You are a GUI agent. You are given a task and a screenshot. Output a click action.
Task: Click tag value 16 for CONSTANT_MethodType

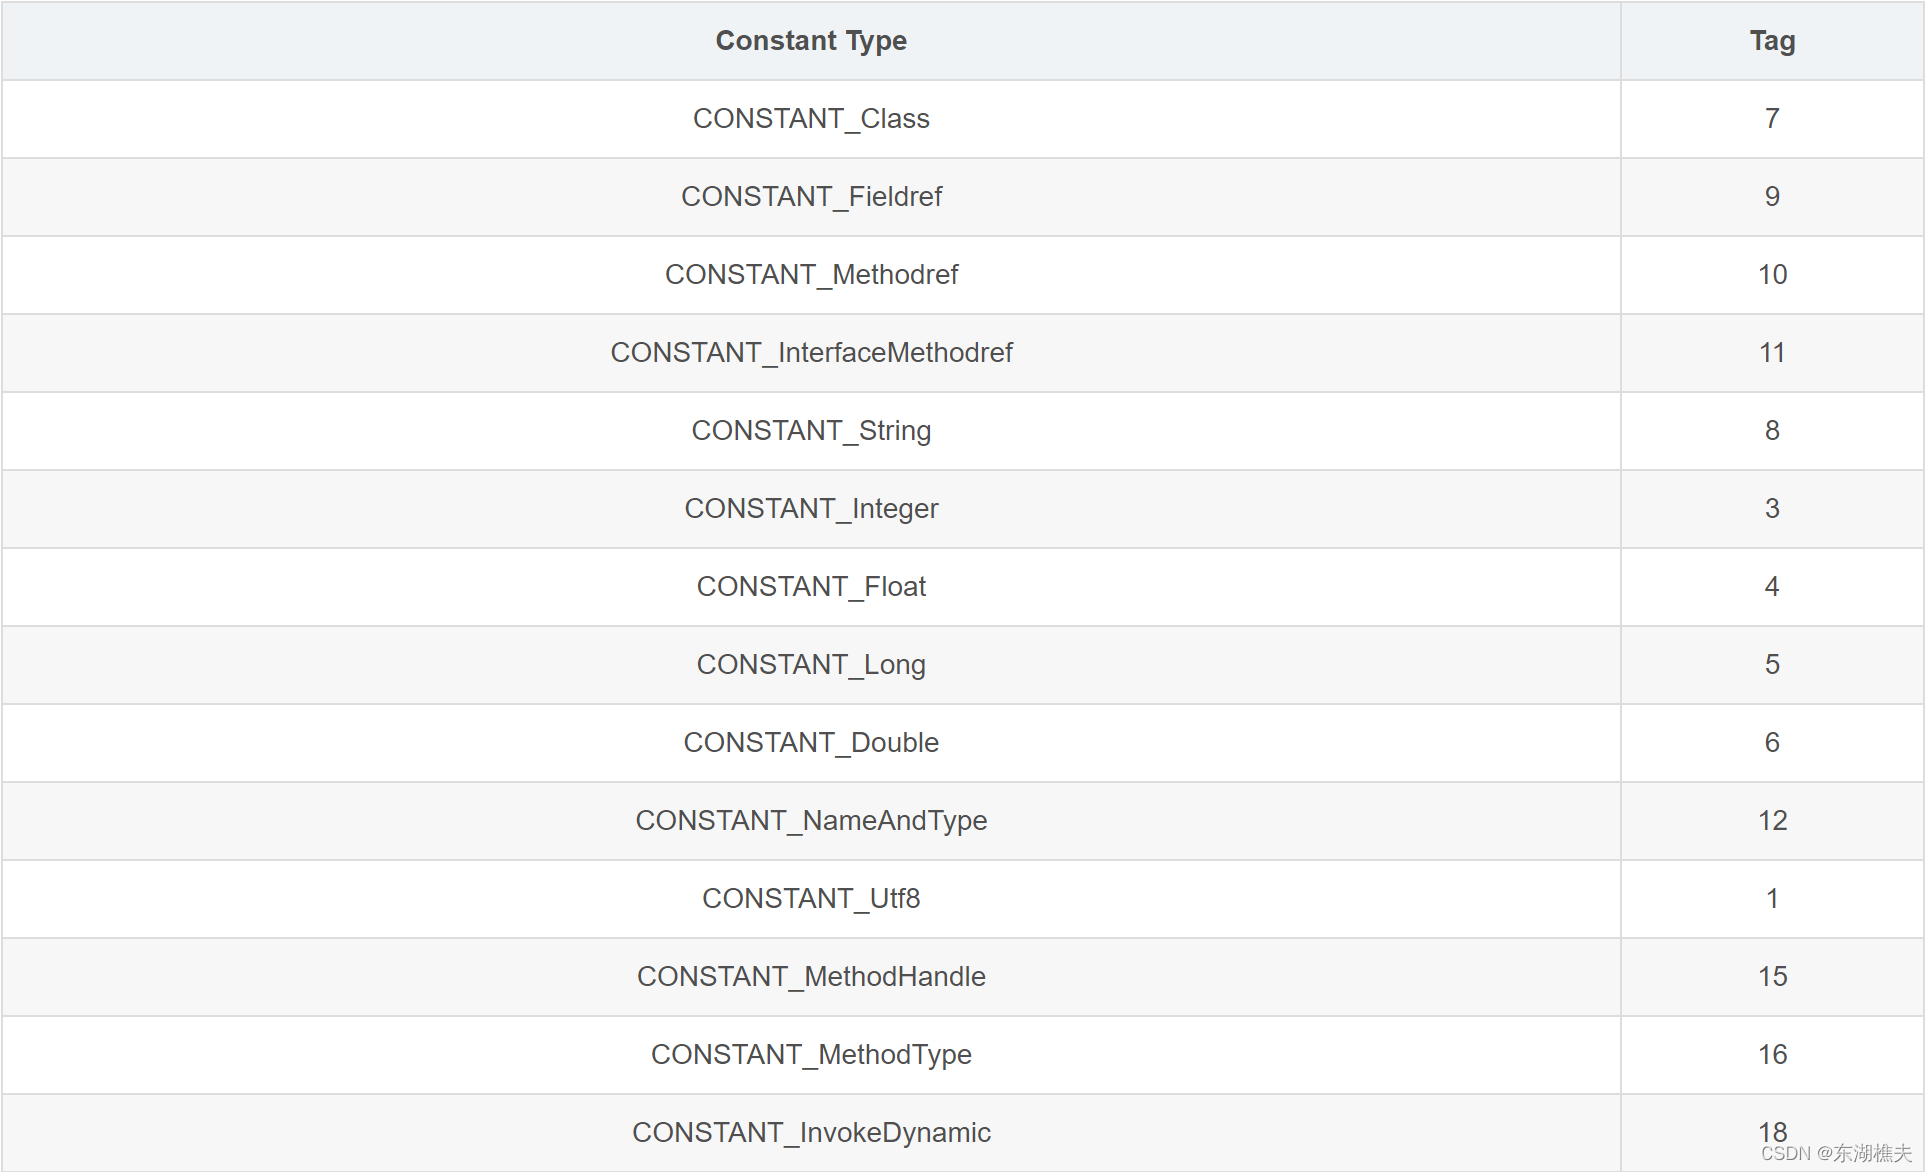click(1772, 1055)
